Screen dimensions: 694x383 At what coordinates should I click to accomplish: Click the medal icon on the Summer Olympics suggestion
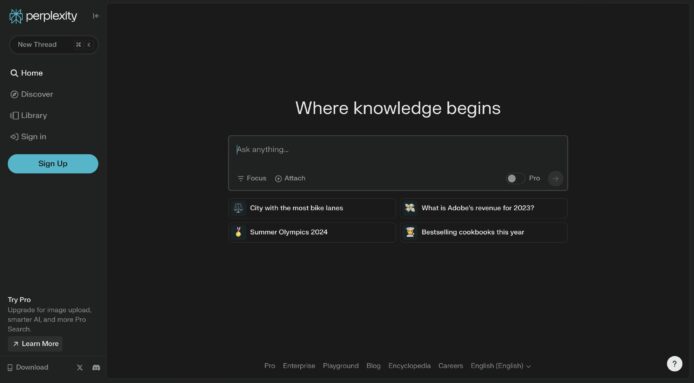click(x=238, y=232)
